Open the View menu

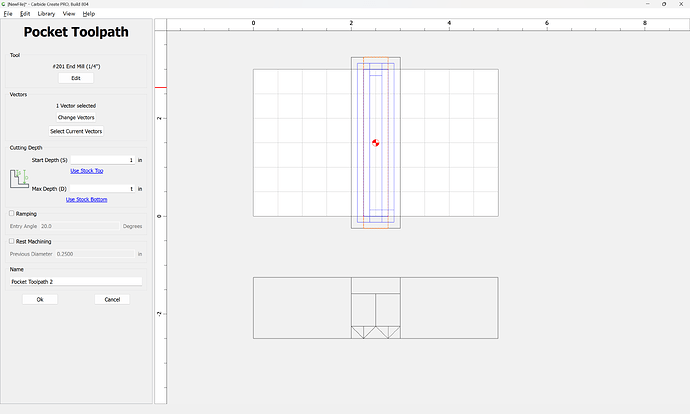69,14
